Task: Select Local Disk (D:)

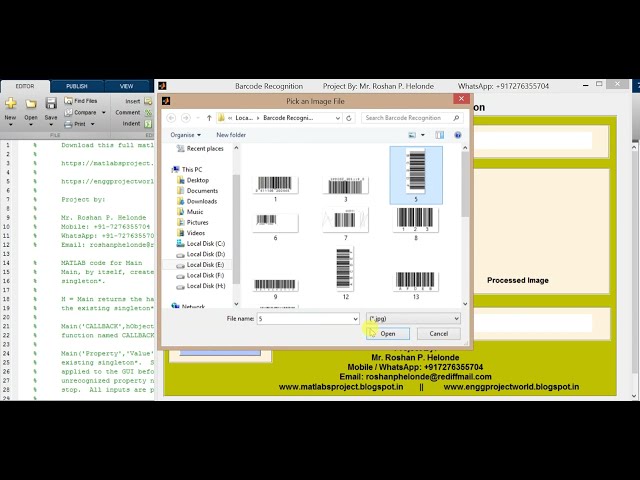Action: 200,254
